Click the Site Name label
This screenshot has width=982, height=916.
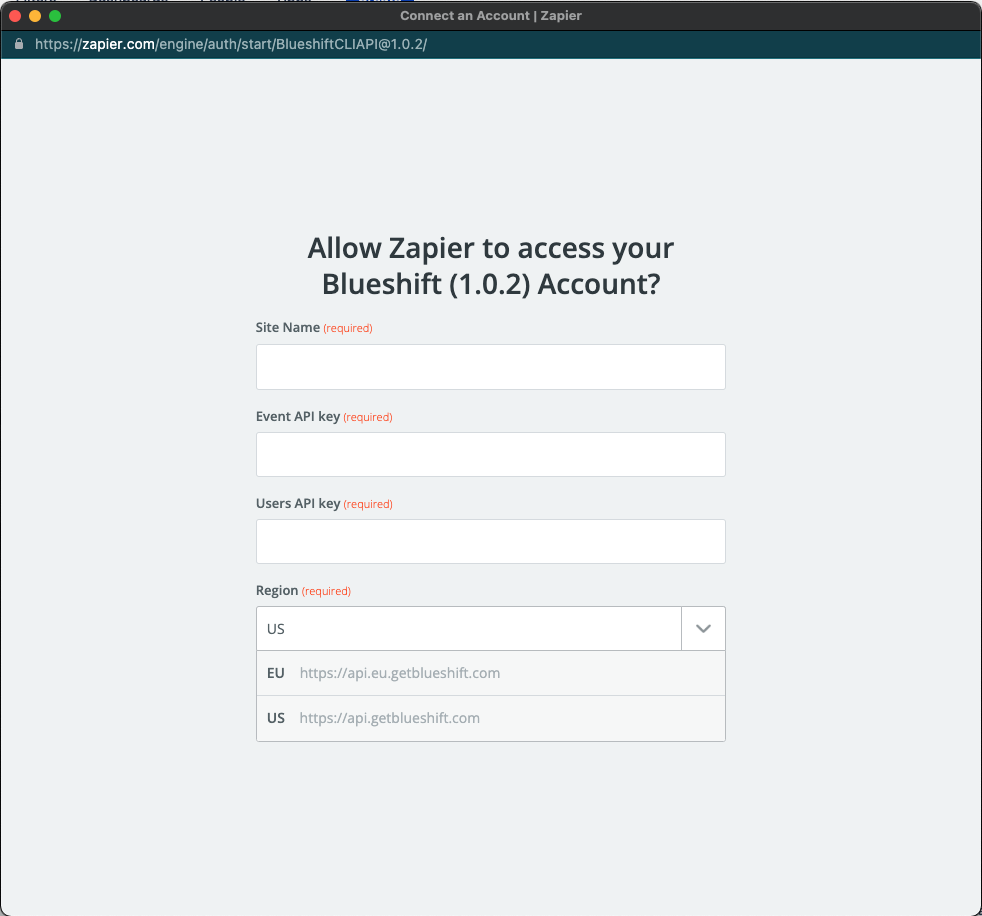click(287, 327)
